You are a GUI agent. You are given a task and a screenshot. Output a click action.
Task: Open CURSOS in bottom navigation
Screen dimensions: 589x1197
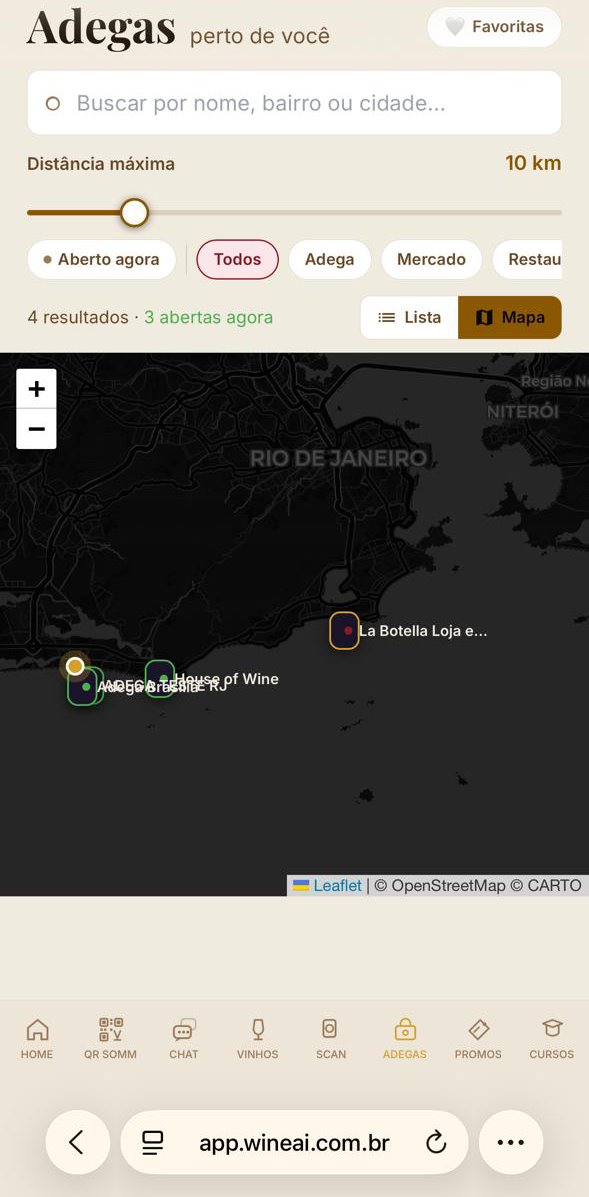click(552, 1039)
